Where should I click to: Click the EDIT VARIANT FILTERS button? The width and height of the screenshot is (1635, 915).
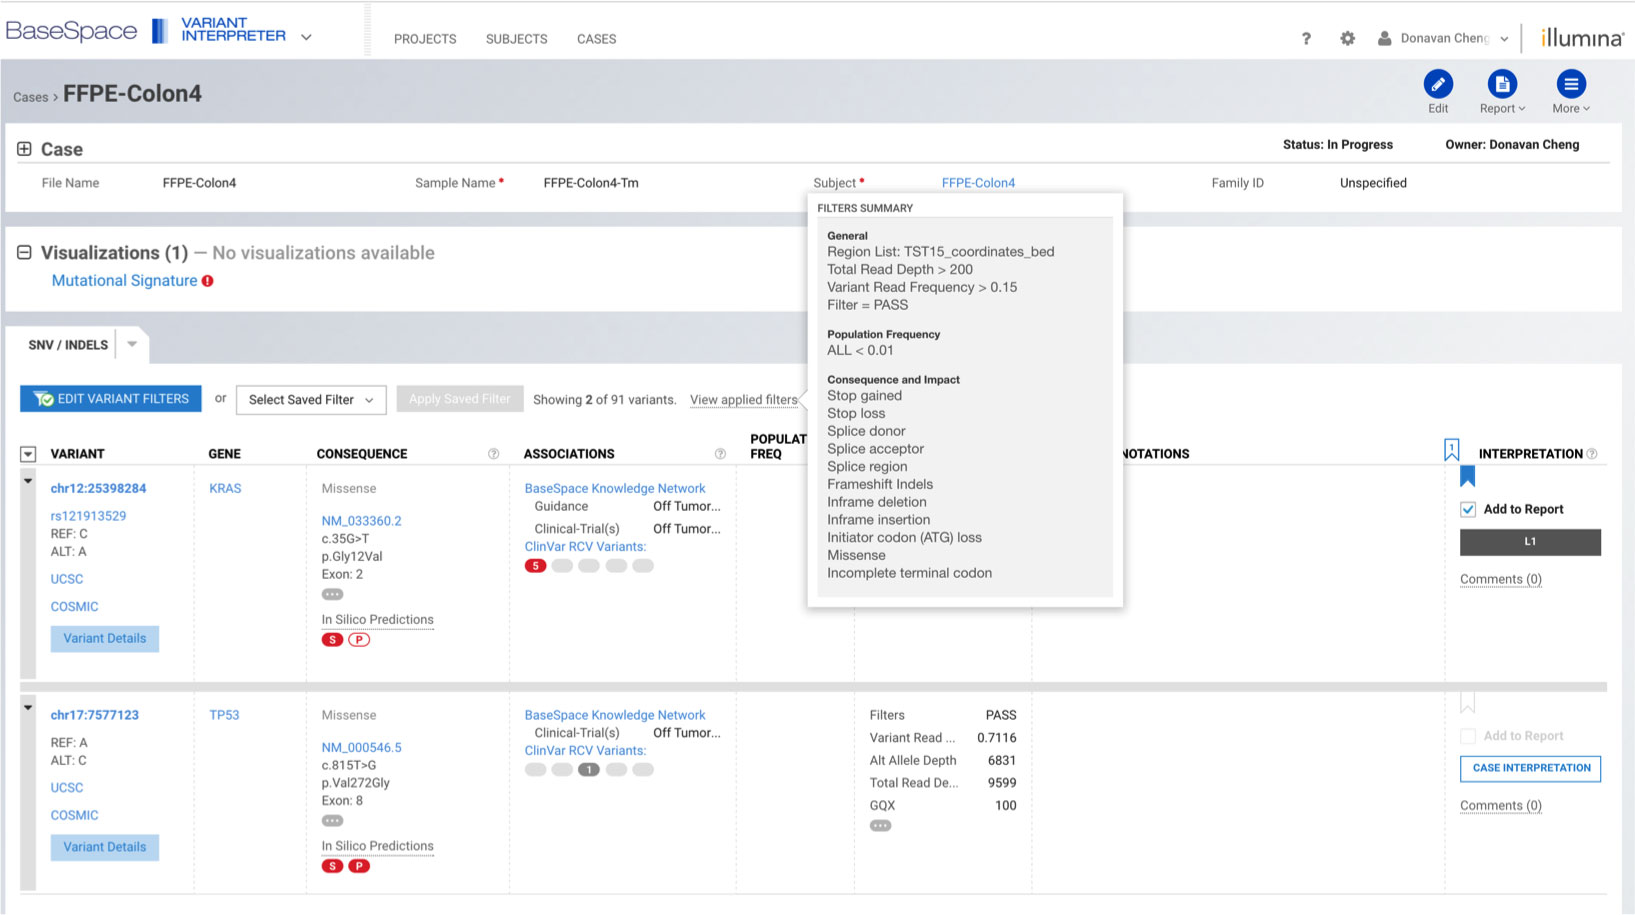pyautogui.click(x=111, y=399)
